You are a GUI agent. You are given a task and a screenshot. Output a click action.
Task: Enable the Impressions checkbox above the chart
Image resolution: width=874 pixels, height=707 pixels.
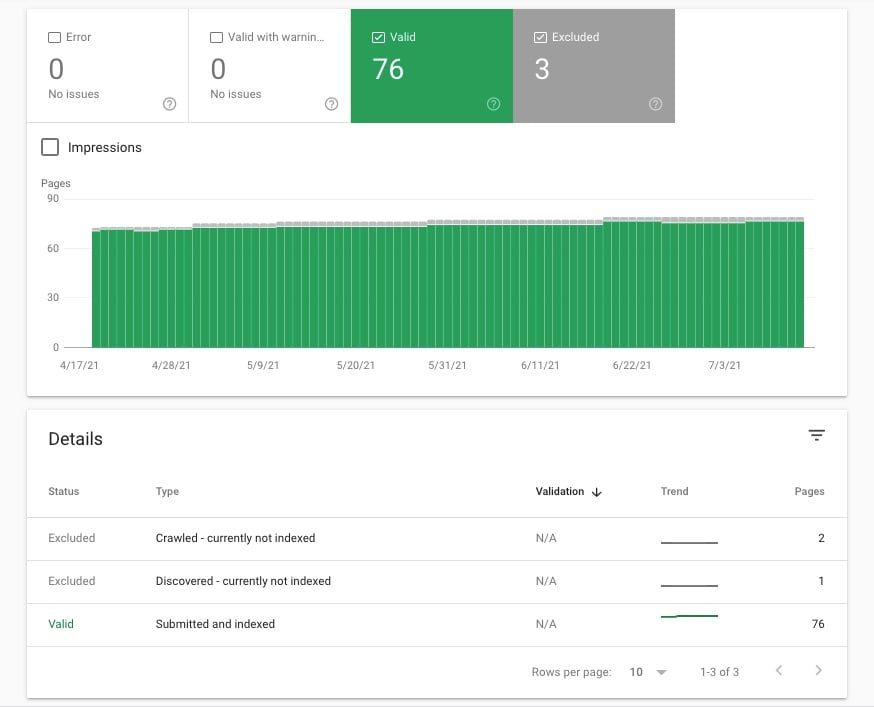click(50, 146)
